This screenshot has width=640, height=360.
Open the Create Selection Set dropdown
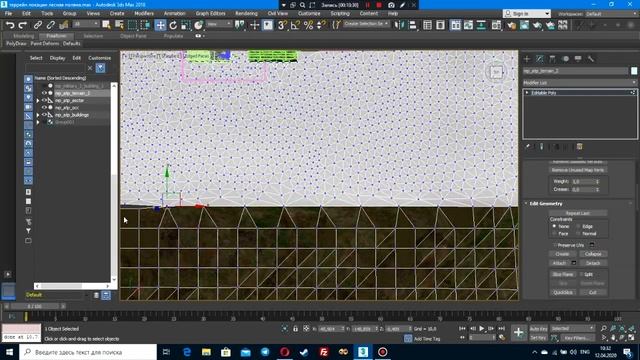tap(366, 24)
